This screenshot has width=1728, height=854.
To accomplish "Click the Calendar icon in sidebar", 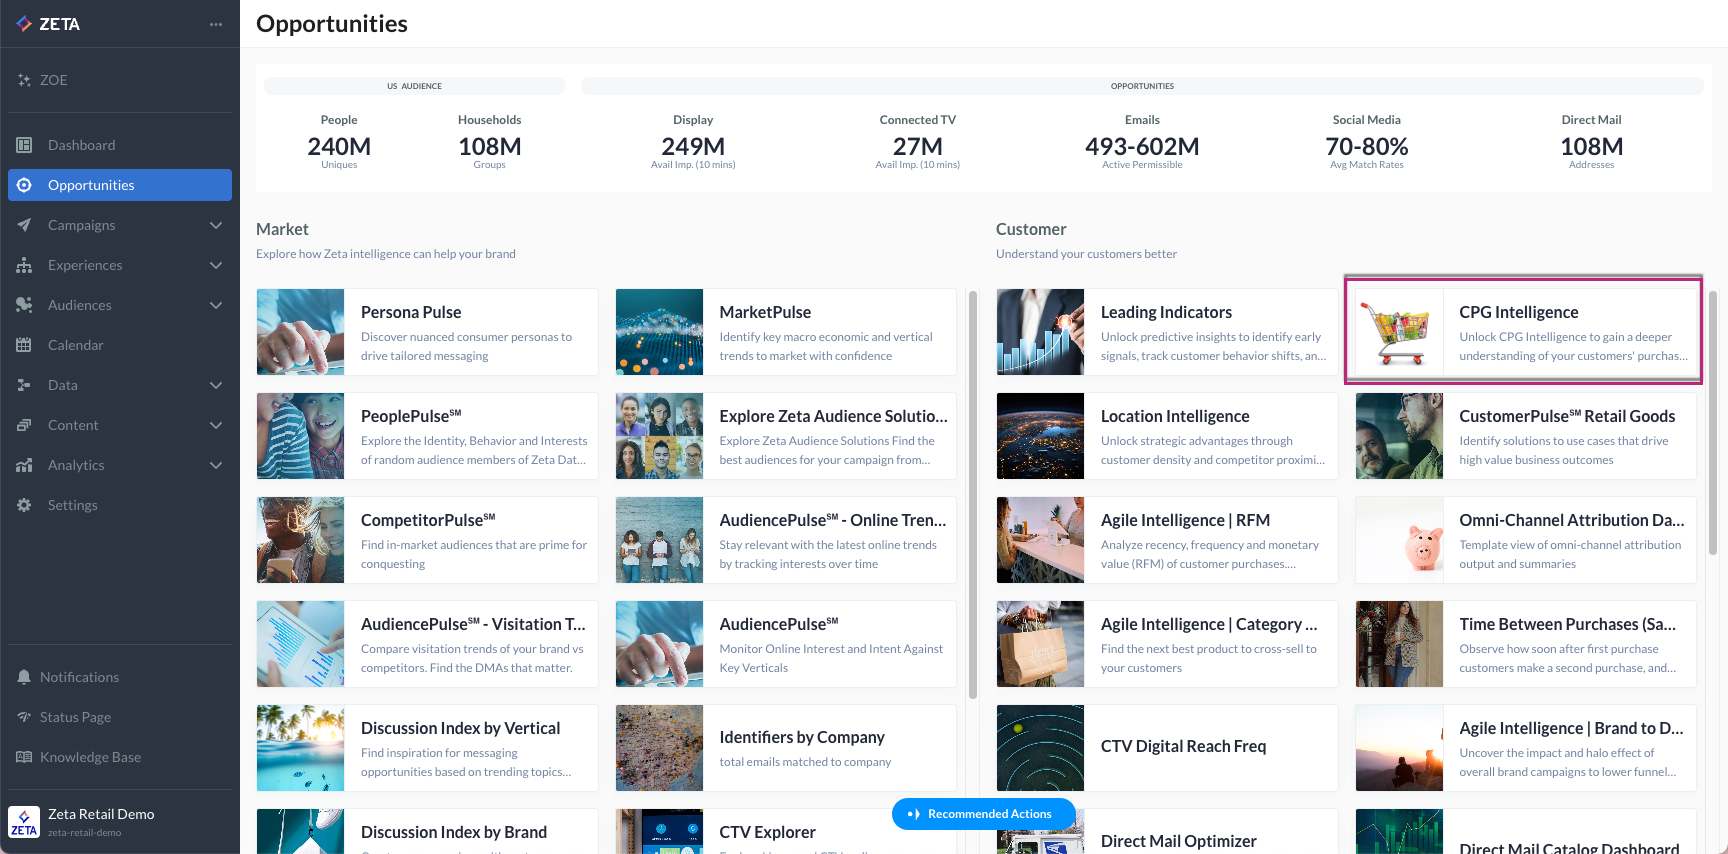I will pyautogui.click(x=24, y=345).
